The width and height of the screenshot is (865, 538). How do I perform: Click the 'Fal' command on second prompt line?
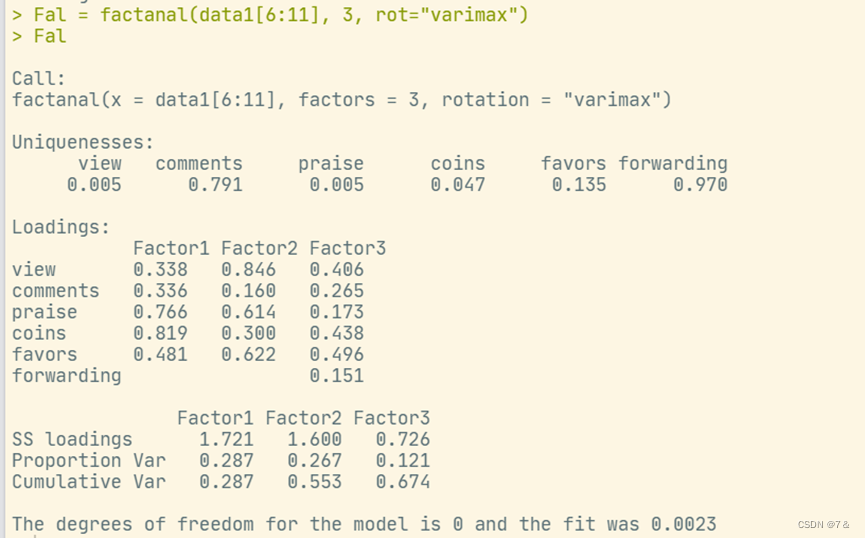point(50,36)
